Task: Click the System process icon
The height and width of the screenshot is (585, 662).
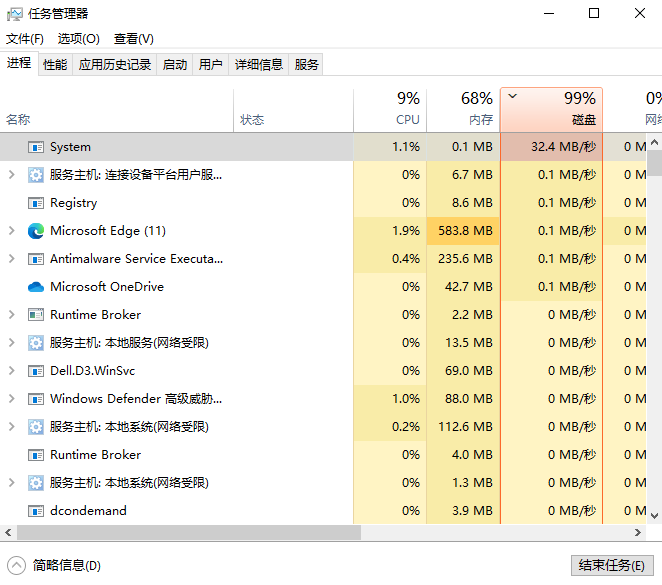Action: [36, 147]
